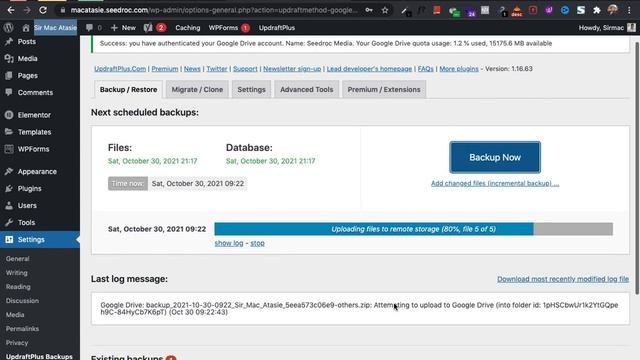Reload the page

pyautogui.click(x=43, y=10)
